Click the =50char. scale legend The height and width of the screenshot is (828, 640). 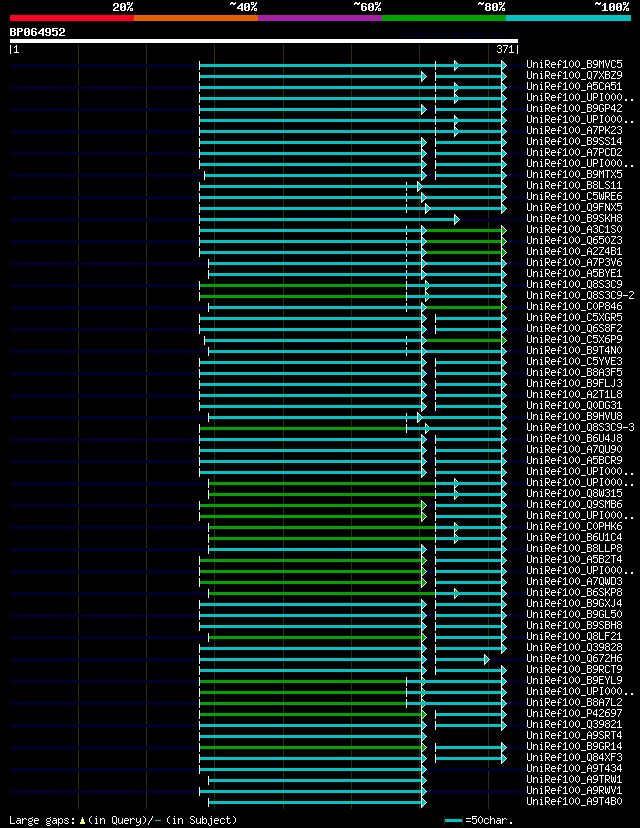coord(479,821)
